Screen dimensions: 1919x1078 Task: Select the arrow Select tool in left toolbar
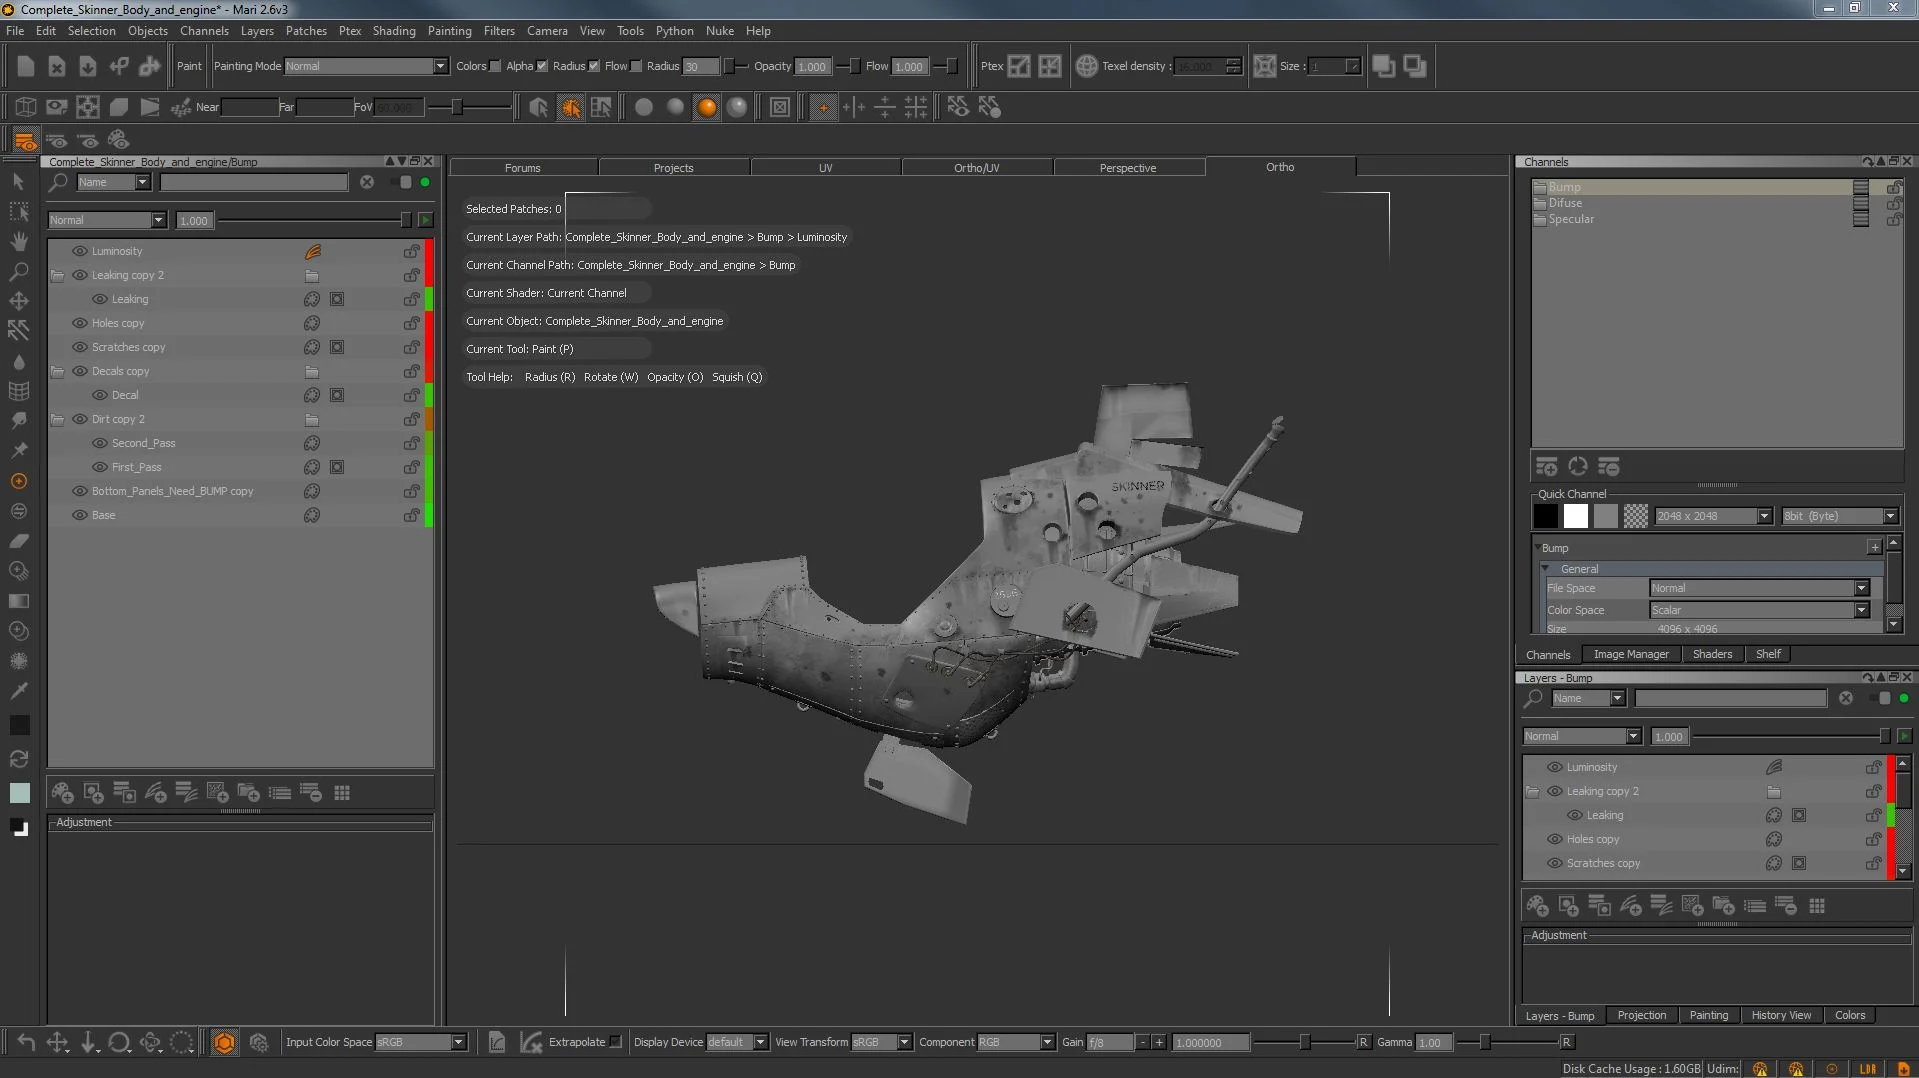click(18, 181)
